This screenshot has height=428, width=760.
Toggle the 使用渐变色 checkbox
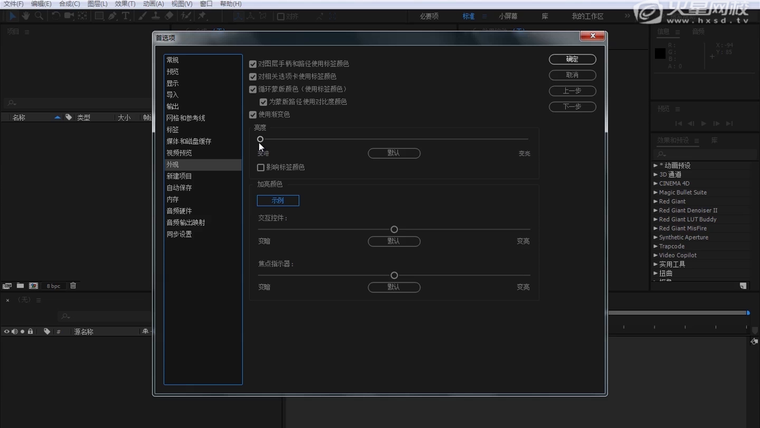tap(253, 114)
